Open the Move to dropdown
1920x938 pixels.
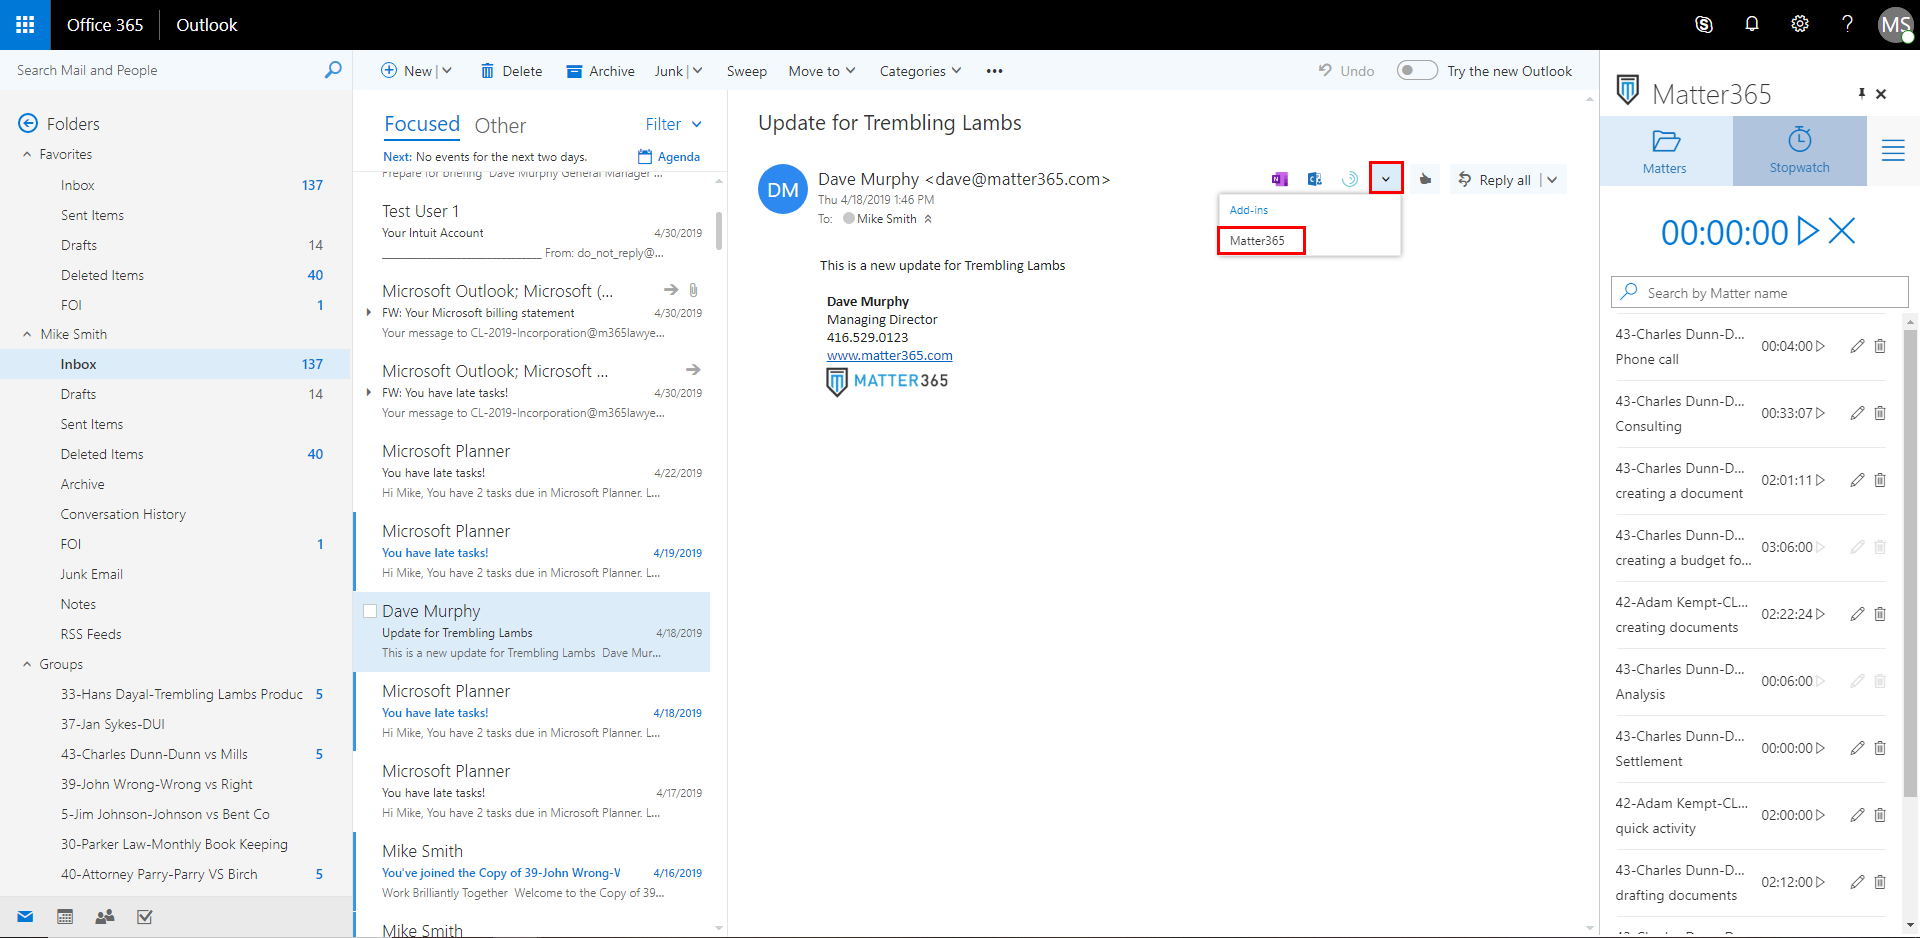822,71
